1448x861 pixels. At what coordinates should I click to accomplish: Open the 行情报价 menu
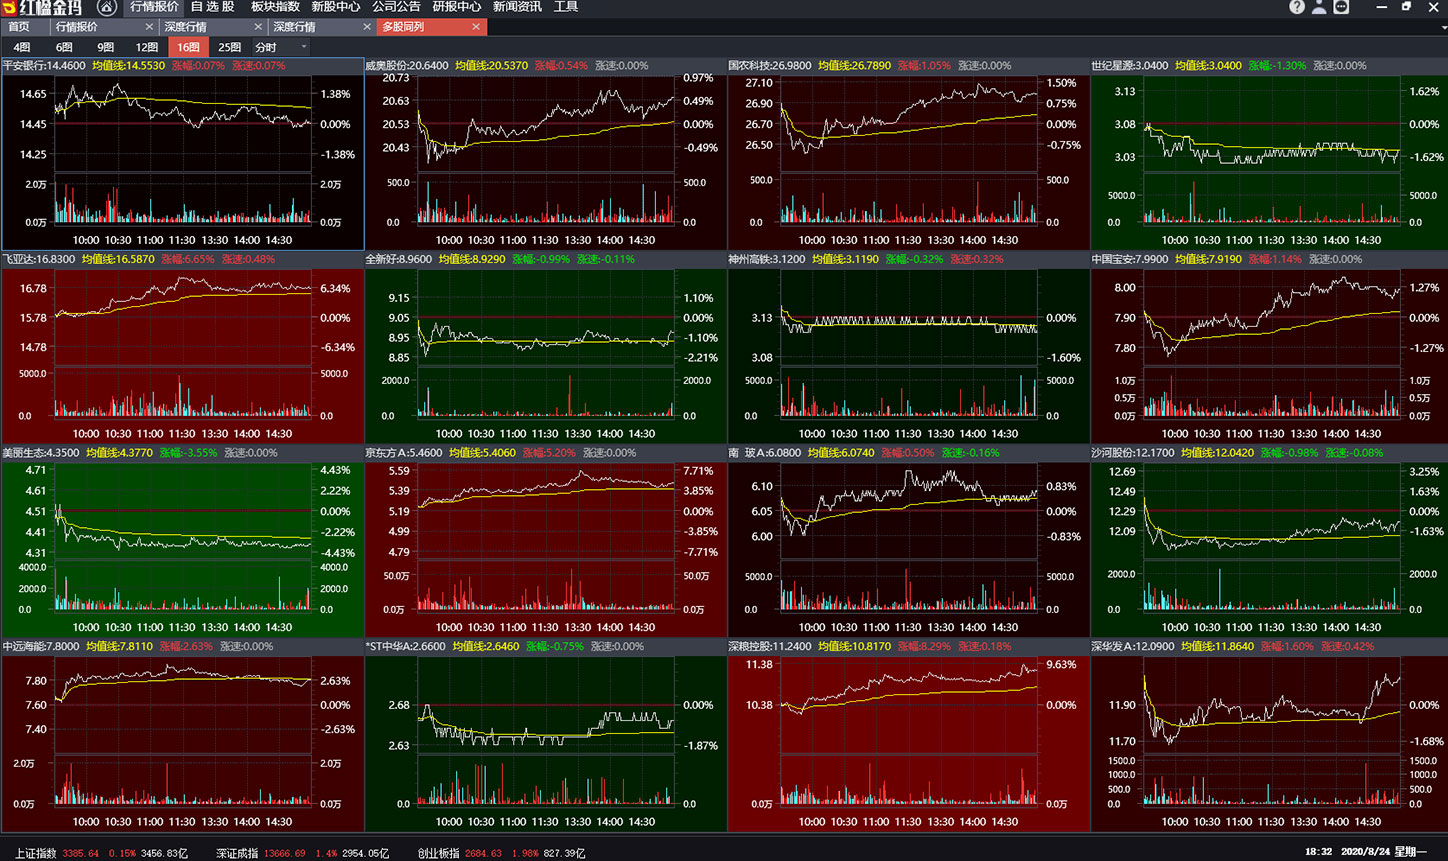(x=154, y=7)
